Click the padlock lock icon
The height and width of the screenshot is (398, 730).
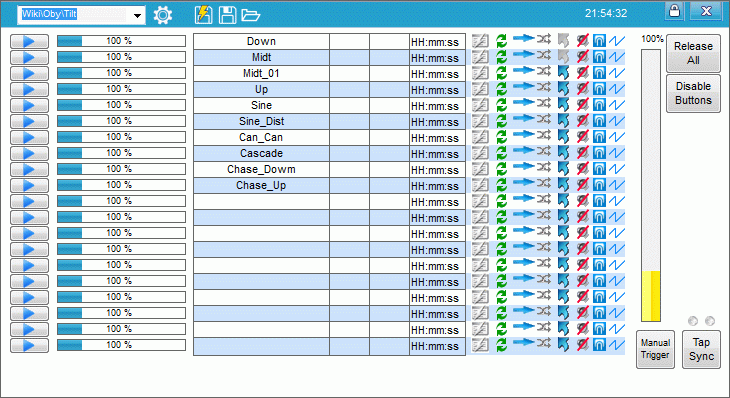point(674,11)
